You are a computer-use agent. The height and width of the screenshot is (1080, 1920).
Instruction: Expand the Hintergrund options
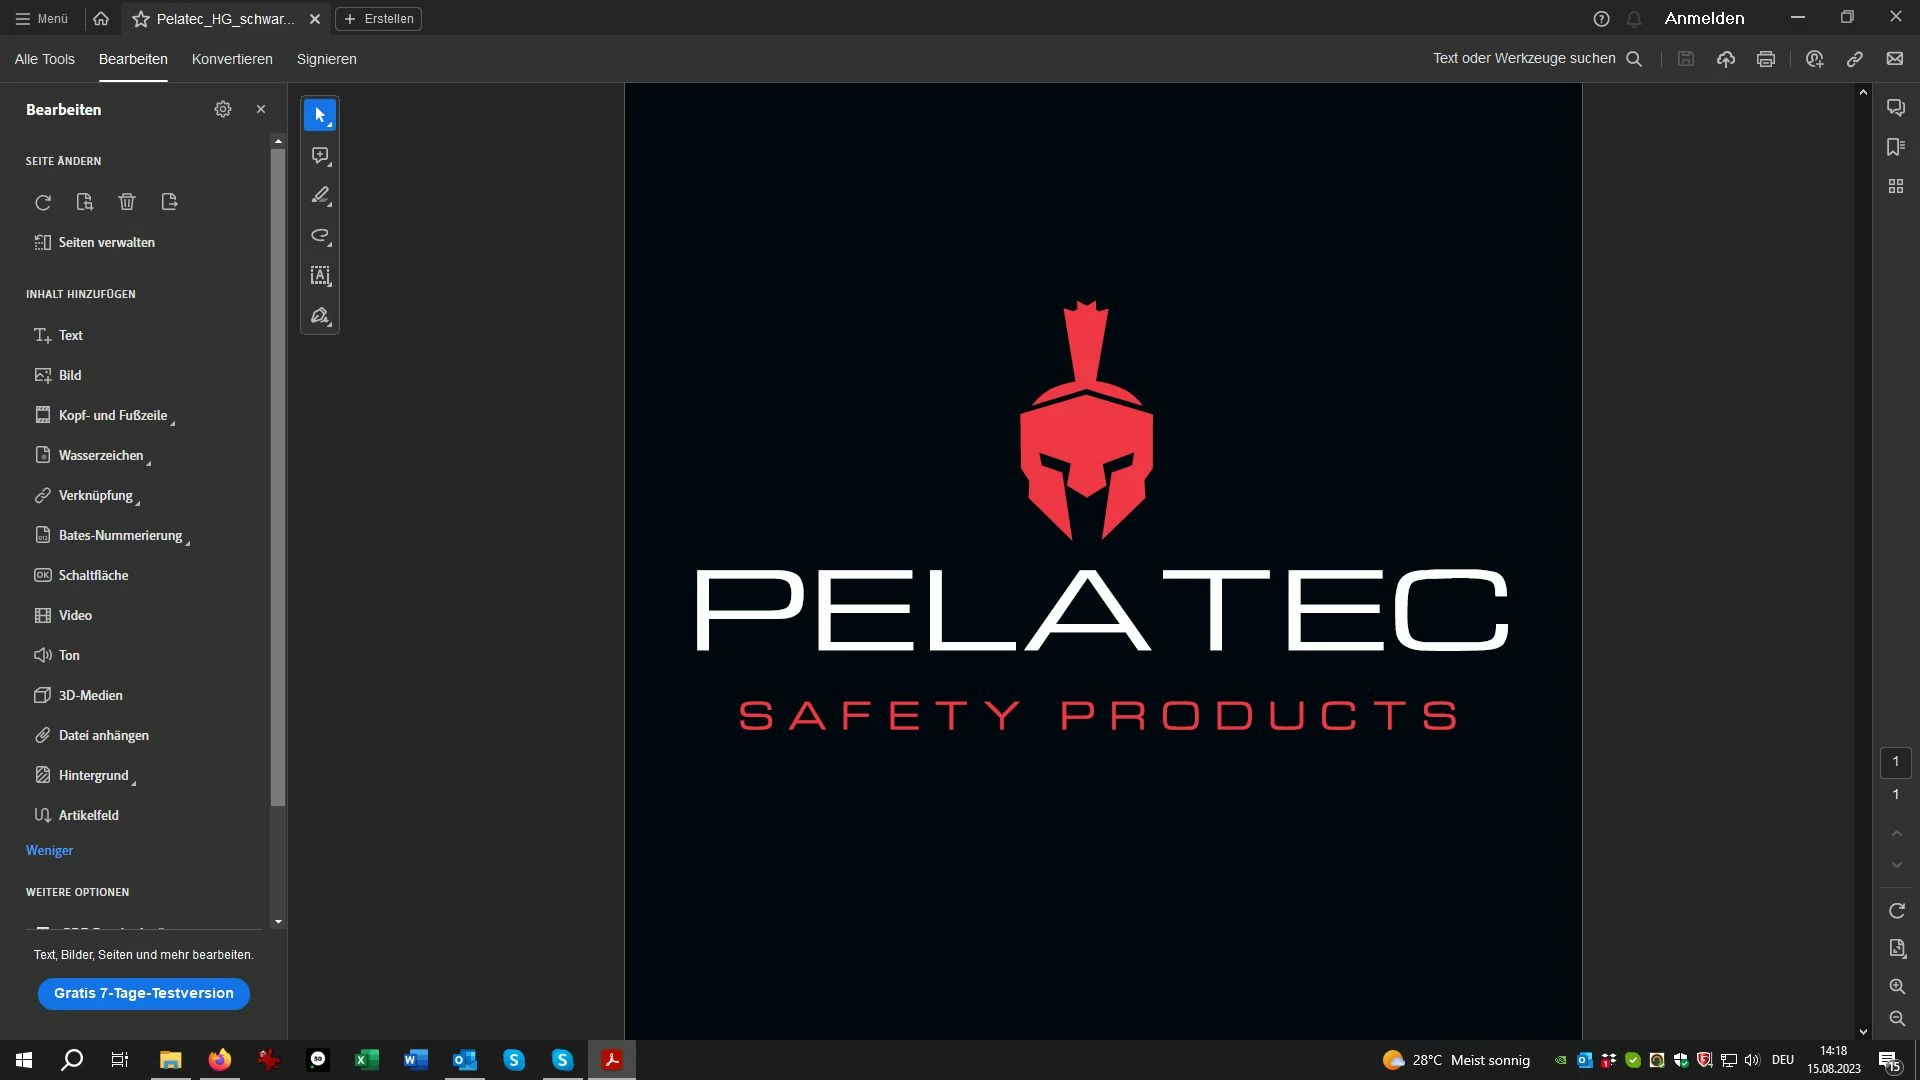(94, 775)
